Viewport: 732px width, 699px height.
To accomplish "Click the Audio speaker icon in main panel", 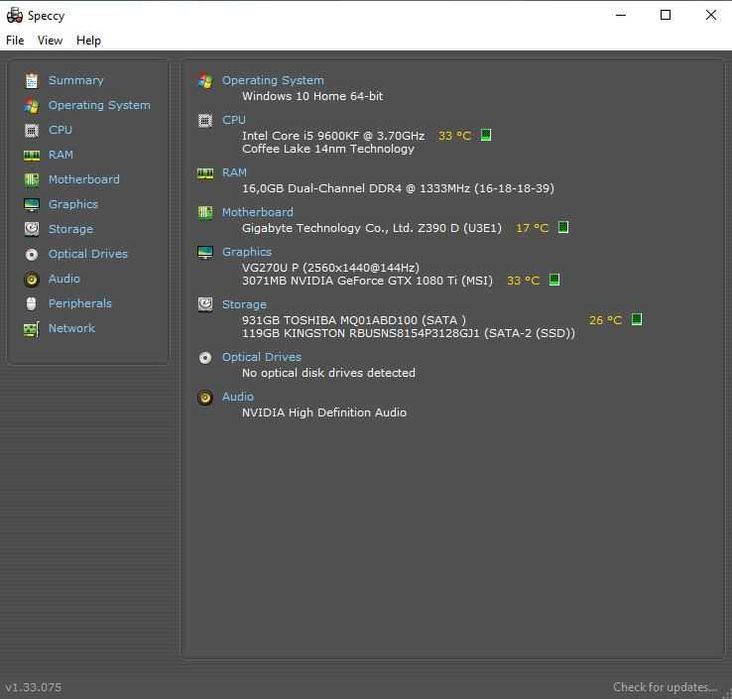I will pos(205,397).
